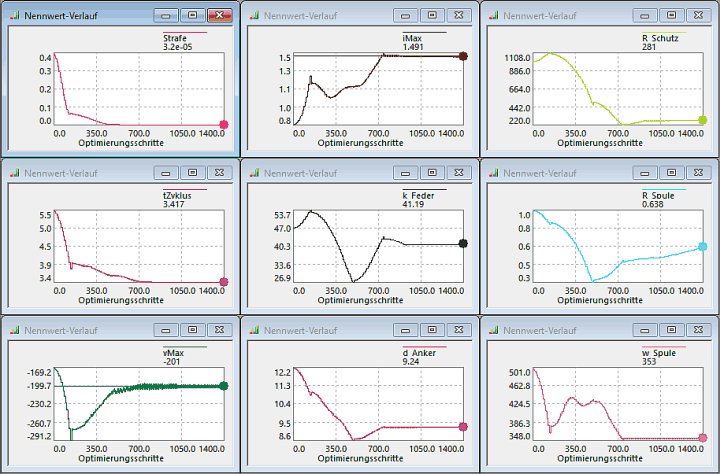Click the chart icon of the tZyklus window

pos(15,172)
